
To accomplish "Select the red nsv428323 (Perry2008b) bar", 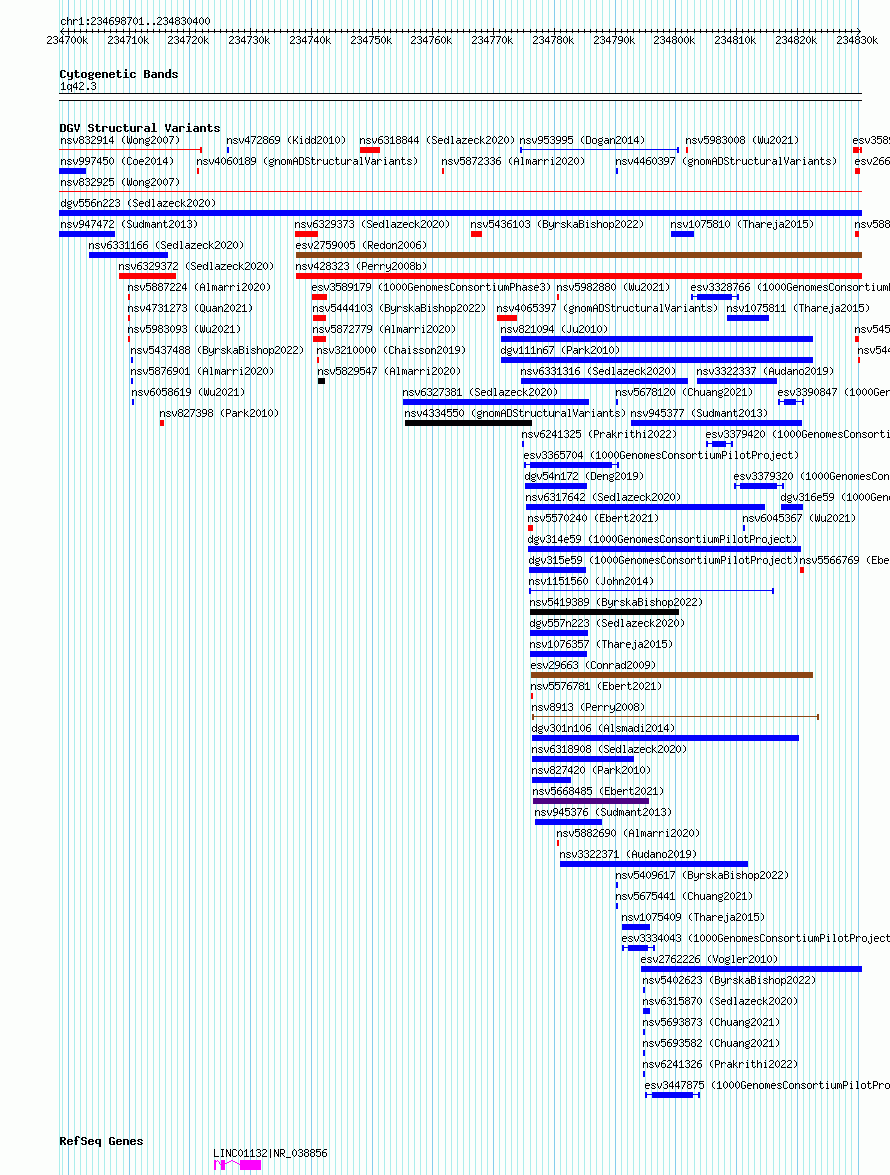I will coord(579,277).
